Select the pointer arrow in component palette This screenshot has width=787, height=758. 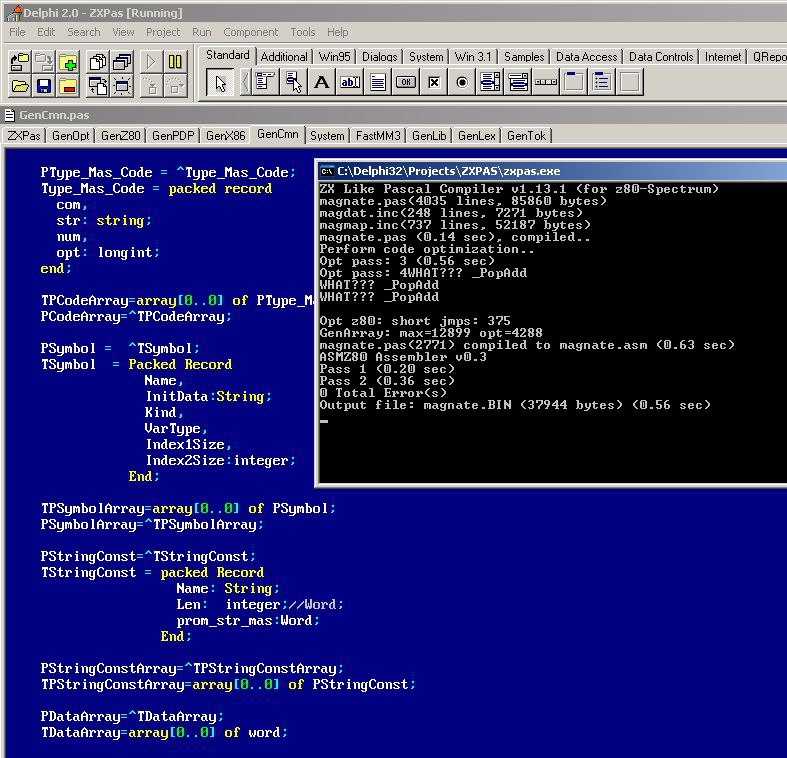220,82
